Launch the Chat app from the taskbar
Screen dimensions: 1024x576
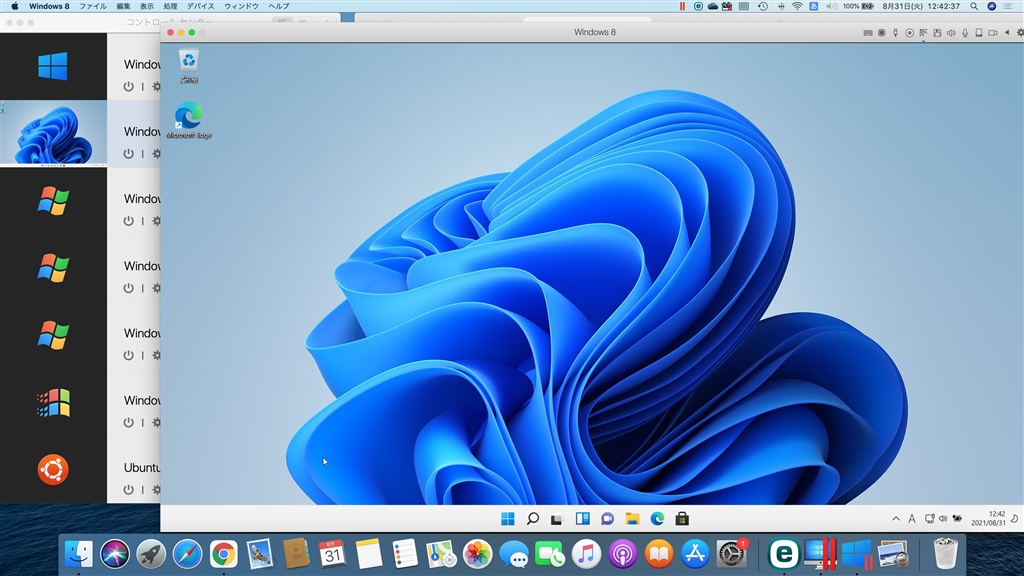pos(607,519)
